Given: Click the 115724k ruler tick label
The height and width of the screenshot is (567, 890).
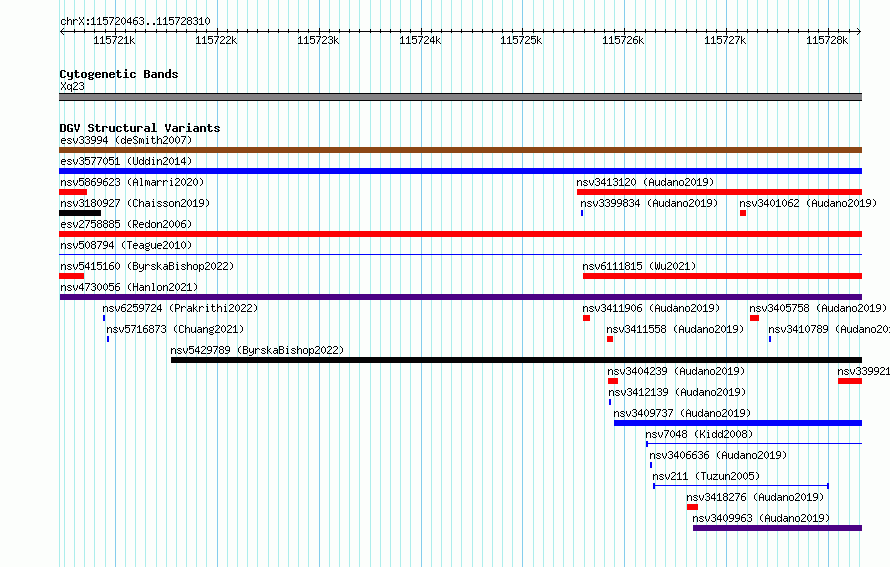Looking at the screenshot, I should click(420, 40).
